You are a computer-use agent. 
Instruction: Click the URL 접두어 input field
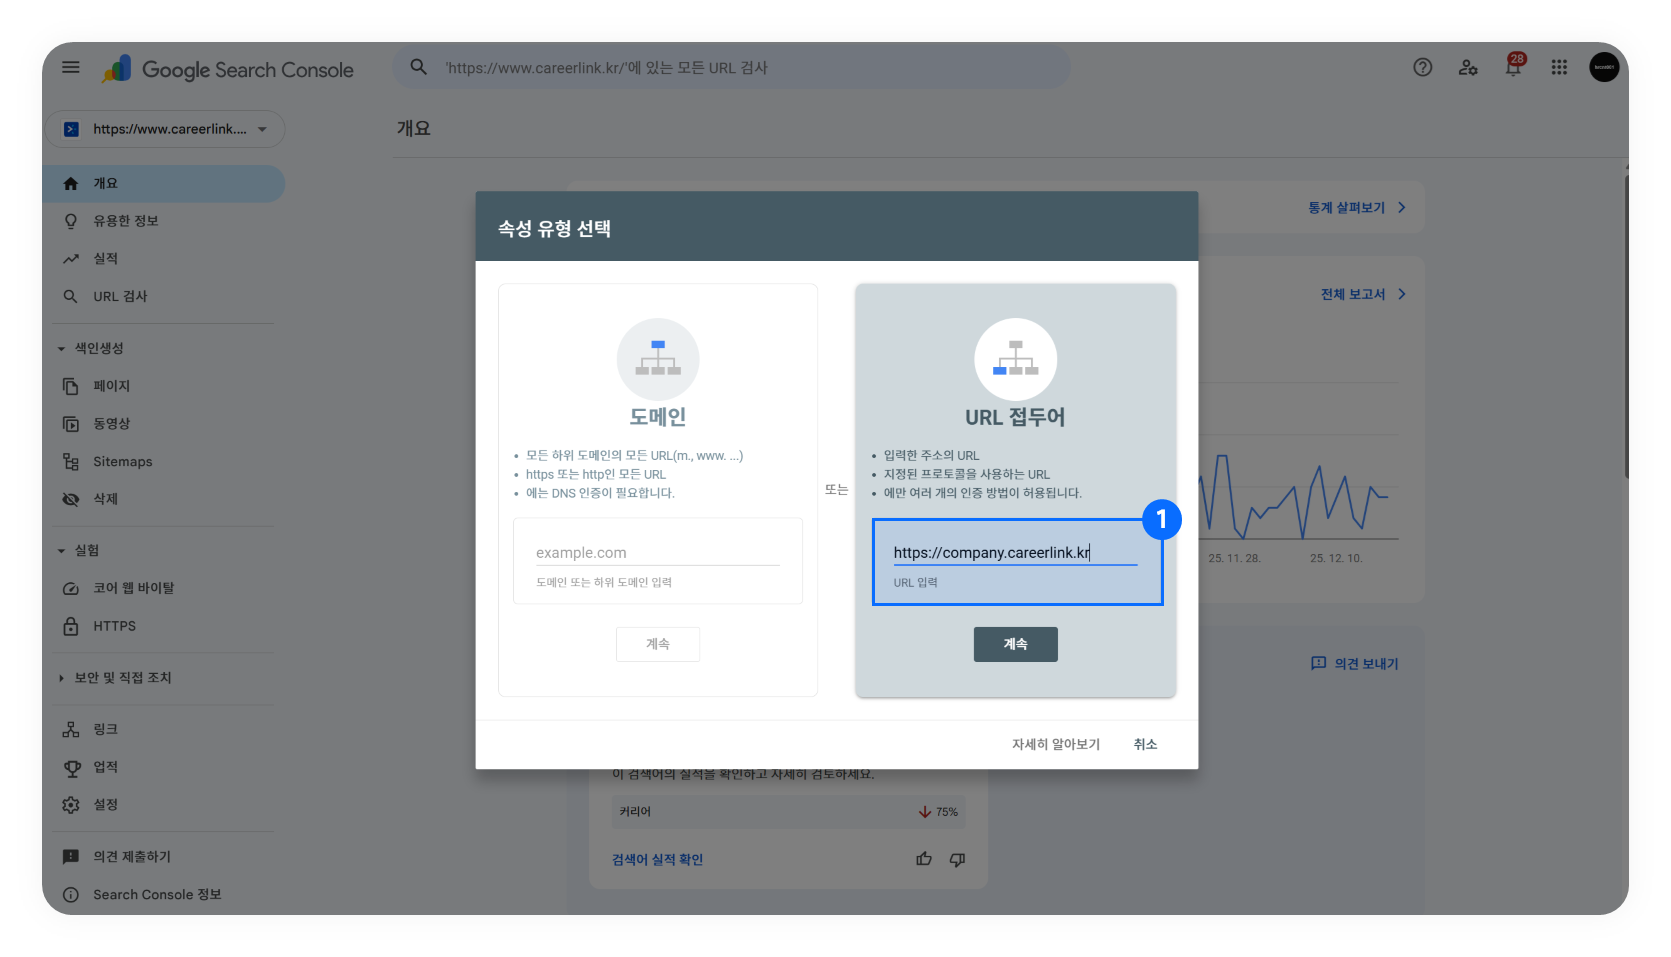[1015, 553]
